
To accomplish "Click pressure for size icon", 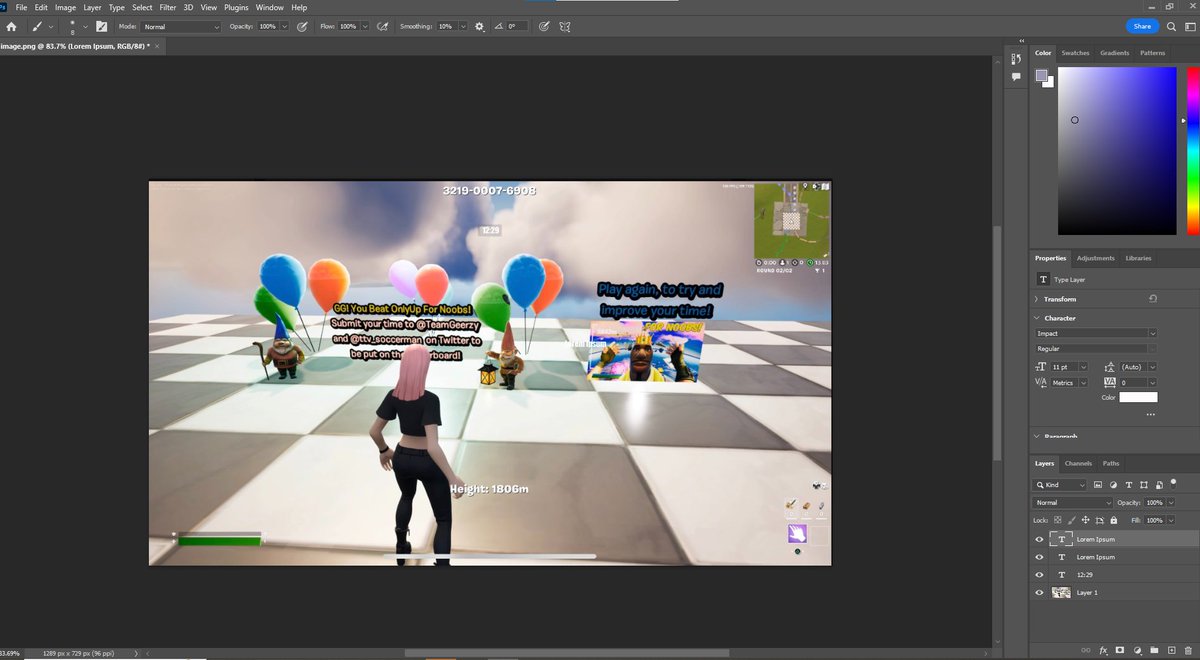I will [544, 27].
